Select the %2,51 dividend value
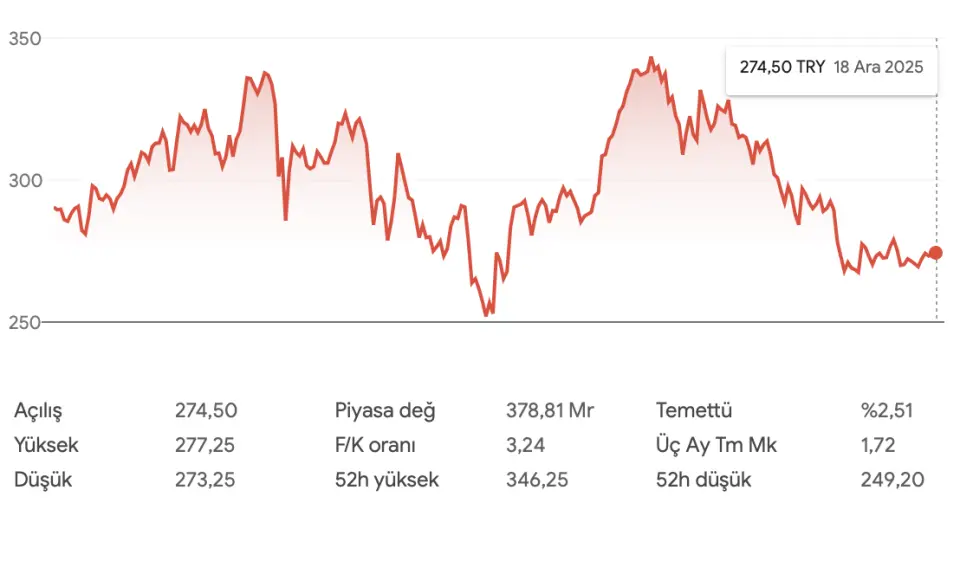The height and width of the screenshot is (561, 960). [x=887, y=410]
